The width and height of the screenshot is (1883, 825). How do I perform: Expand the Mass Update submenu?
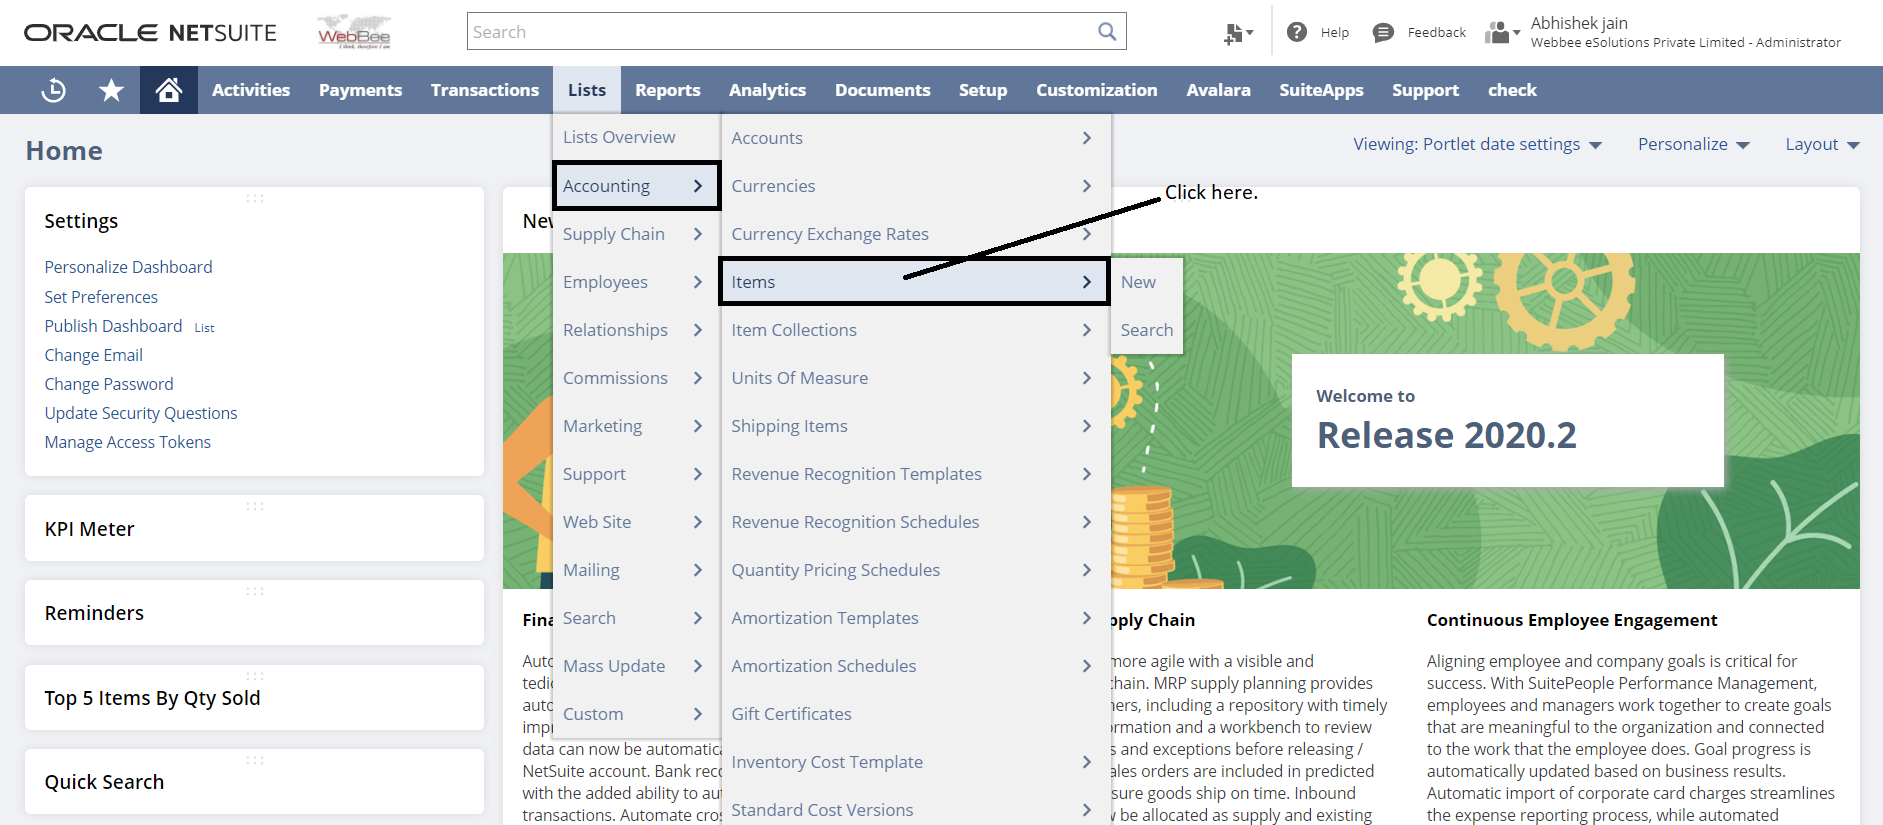tap(636, 666)
